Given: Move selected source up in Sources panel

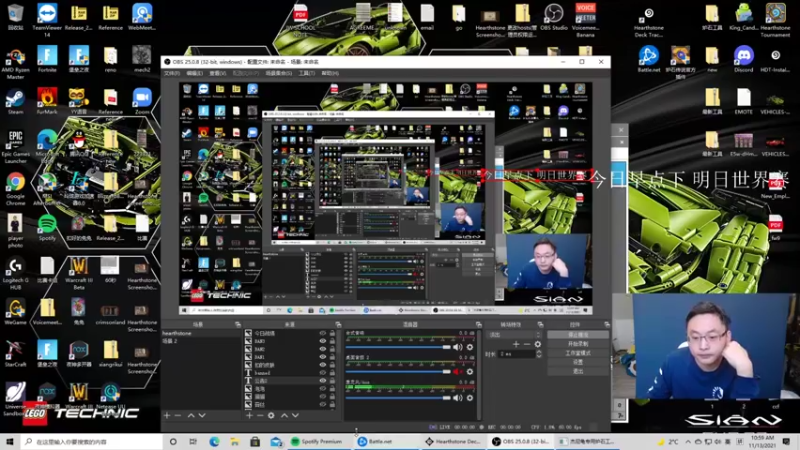Looking at the screenshot, I should point(284,416).
